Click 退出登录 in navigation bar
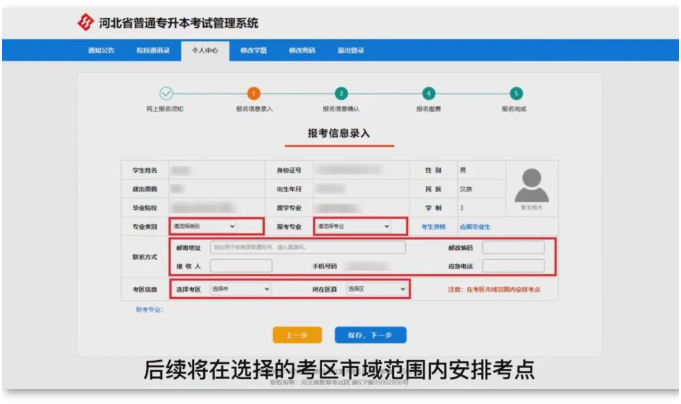Screen dimensions: 681x404 [x=351, y=49]
